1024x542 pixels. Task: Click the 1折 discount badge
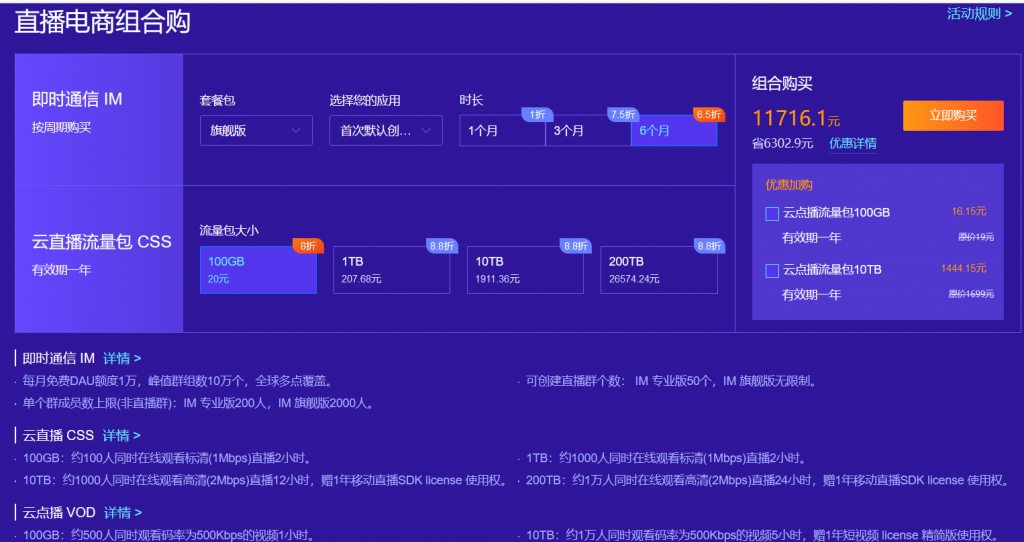point(537,115)
